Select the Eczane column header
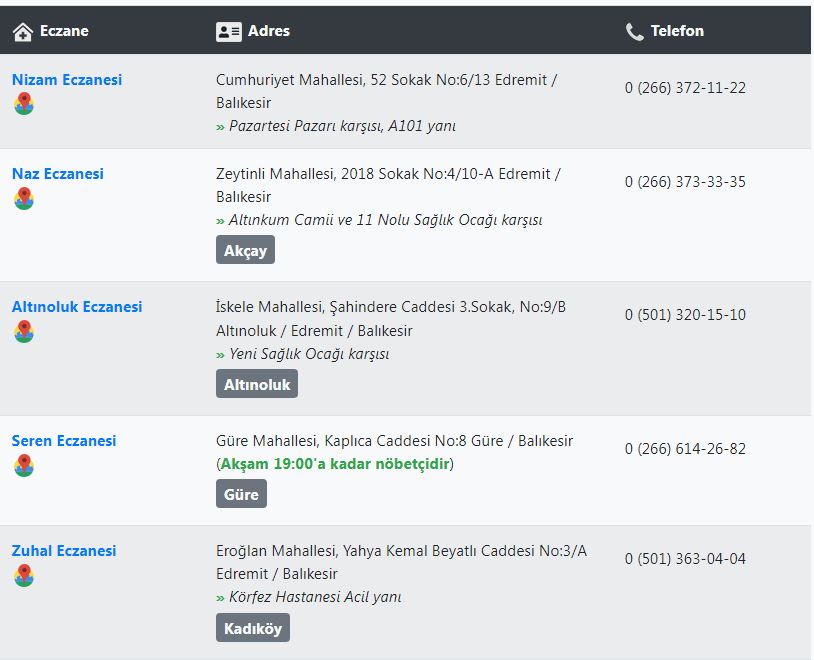814x660 pixels. (x=64, y=31)
